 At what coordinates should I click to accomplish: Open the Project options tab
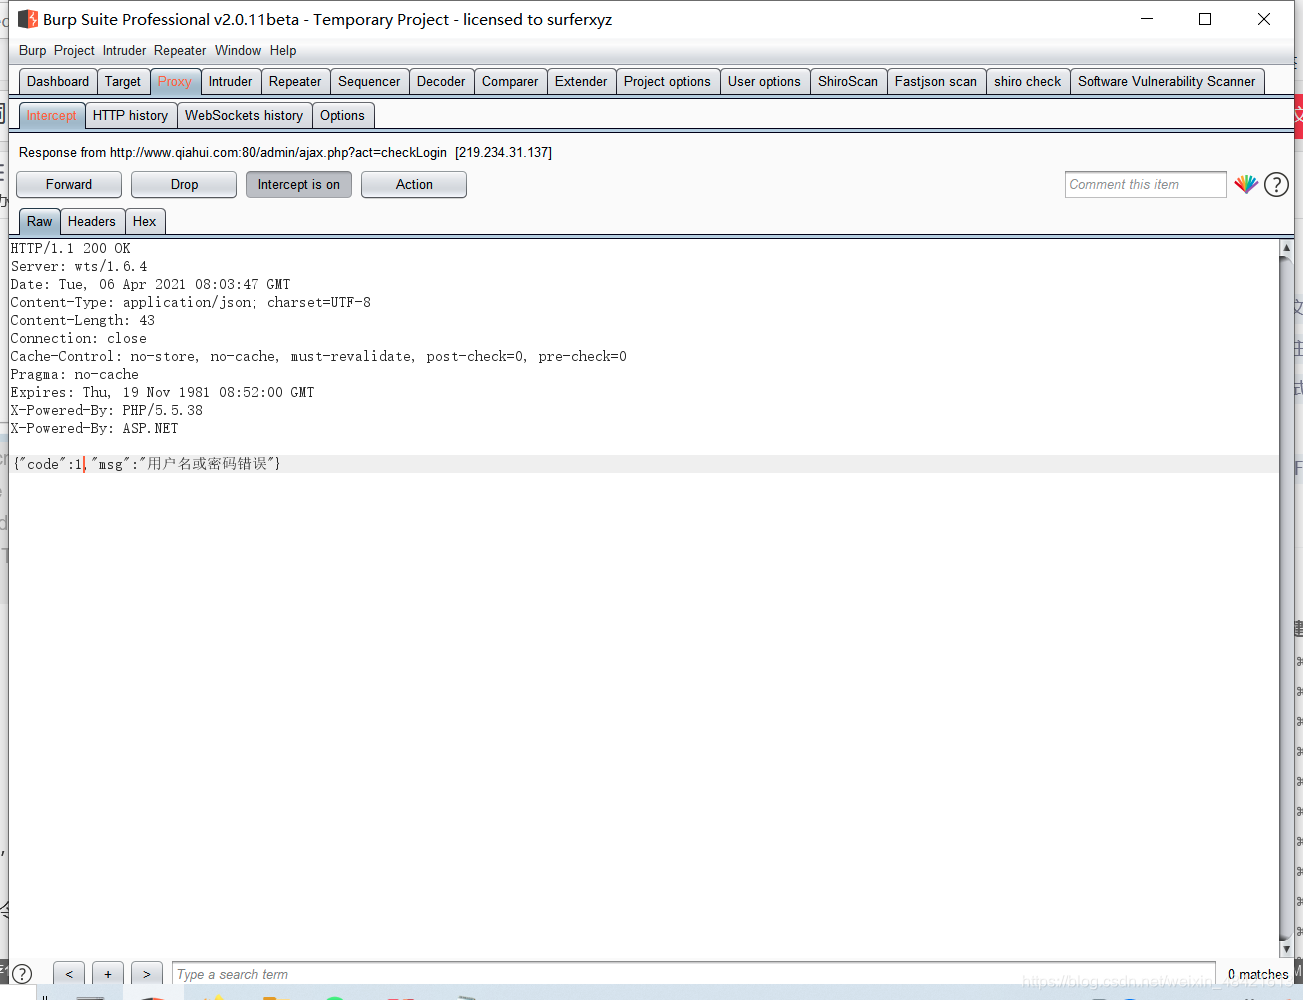[667, 81]
